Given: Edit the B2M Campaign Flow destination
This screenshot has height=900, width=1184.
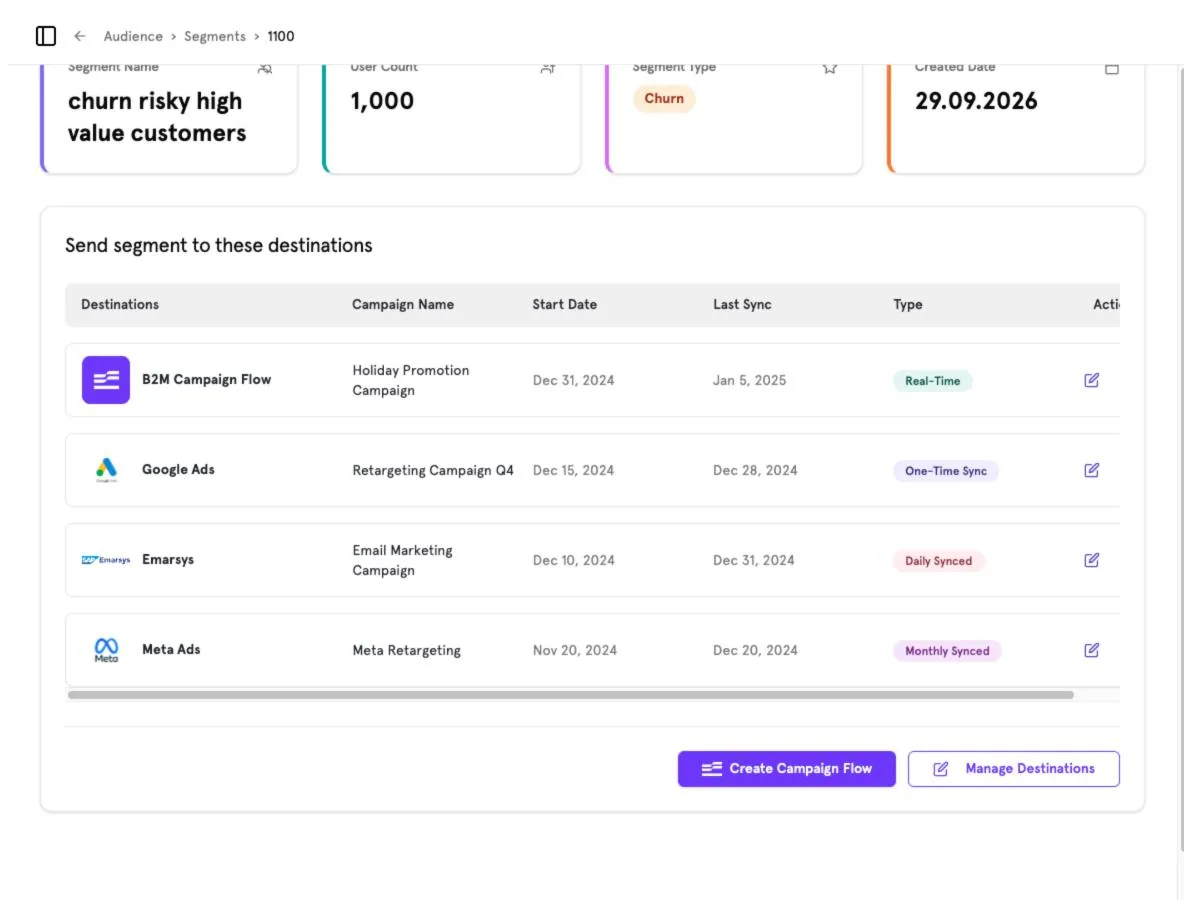Looking at the screenshot, I should (x=1092, y=380).
